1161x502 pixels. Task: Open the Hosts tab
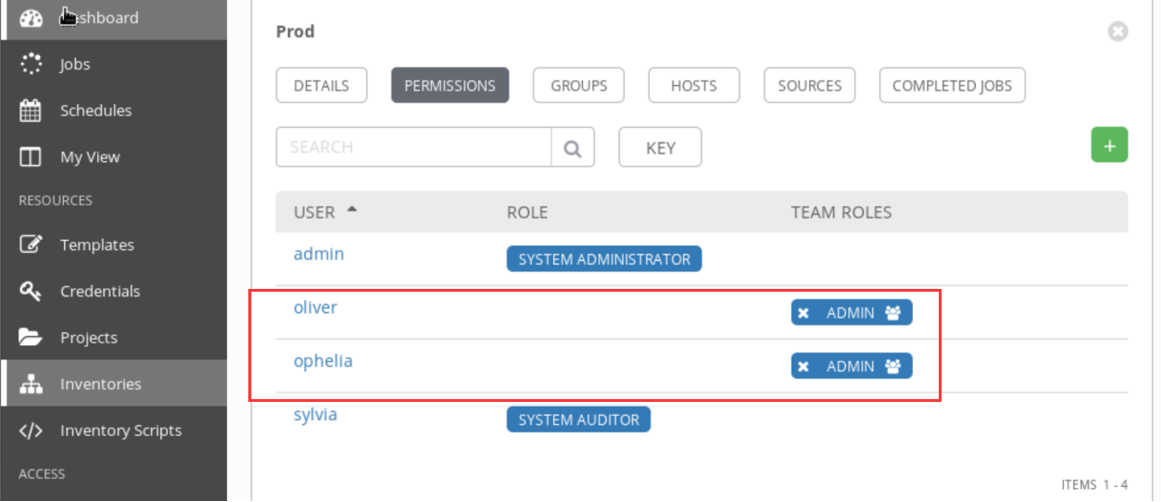tap(694, 85)
